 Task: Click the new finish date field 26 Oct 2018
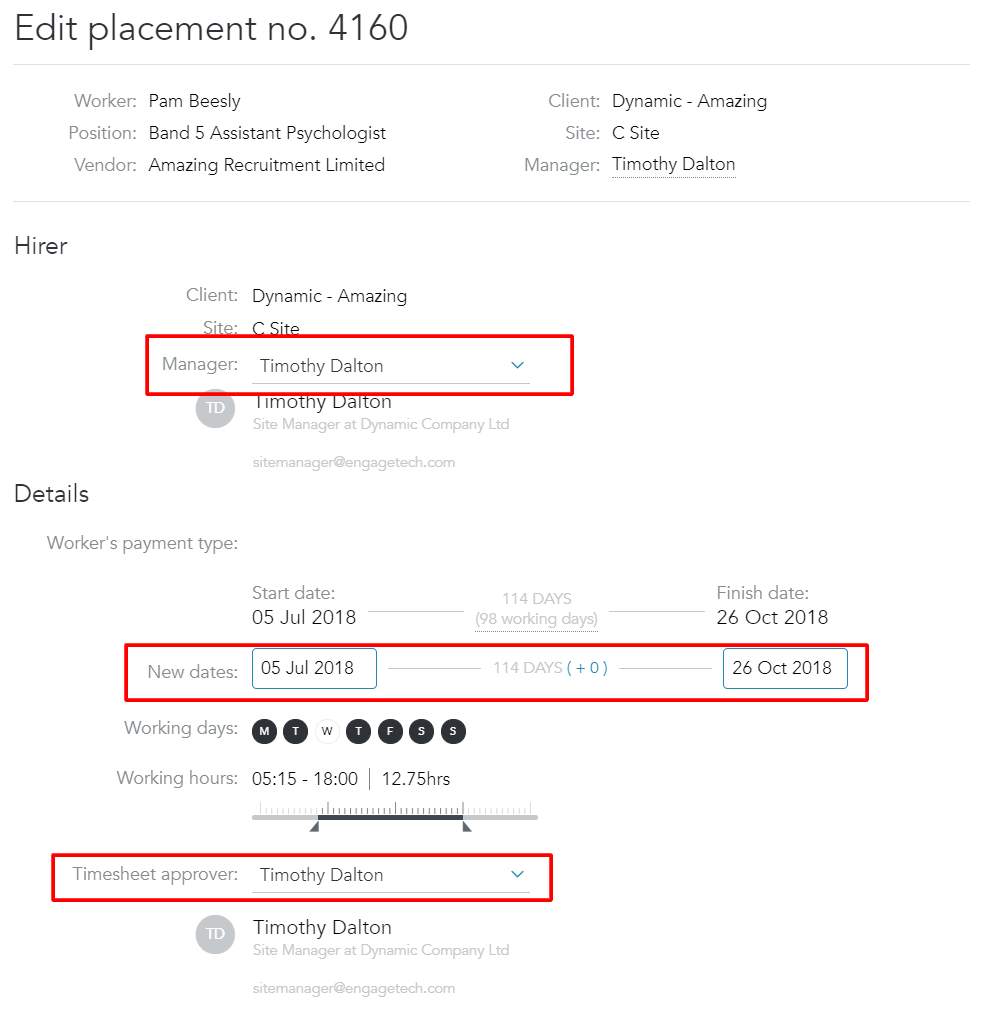[785, 669]
